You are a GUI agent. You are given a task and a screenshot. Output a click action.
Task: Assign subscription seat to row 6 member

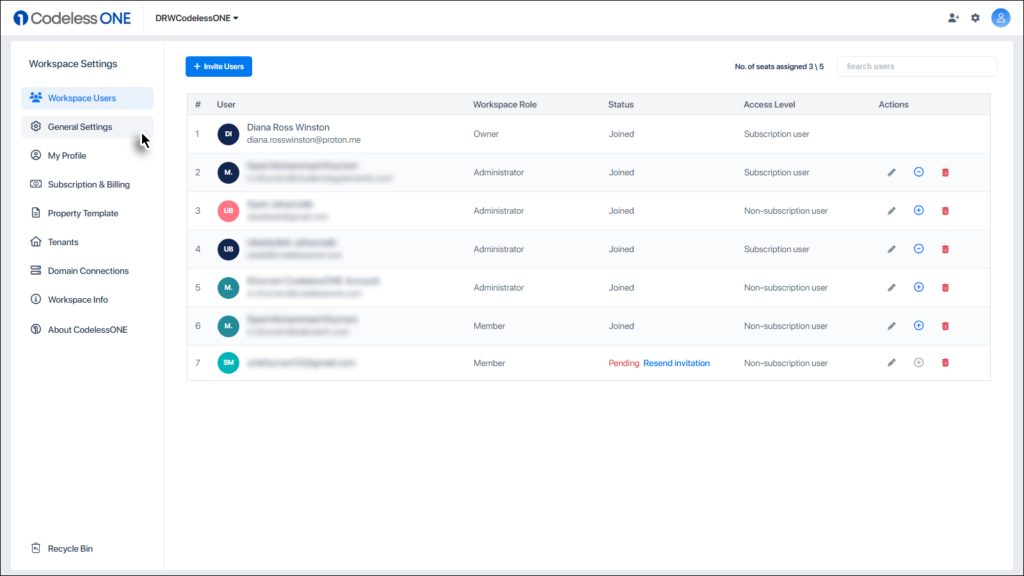pos(919,325)
